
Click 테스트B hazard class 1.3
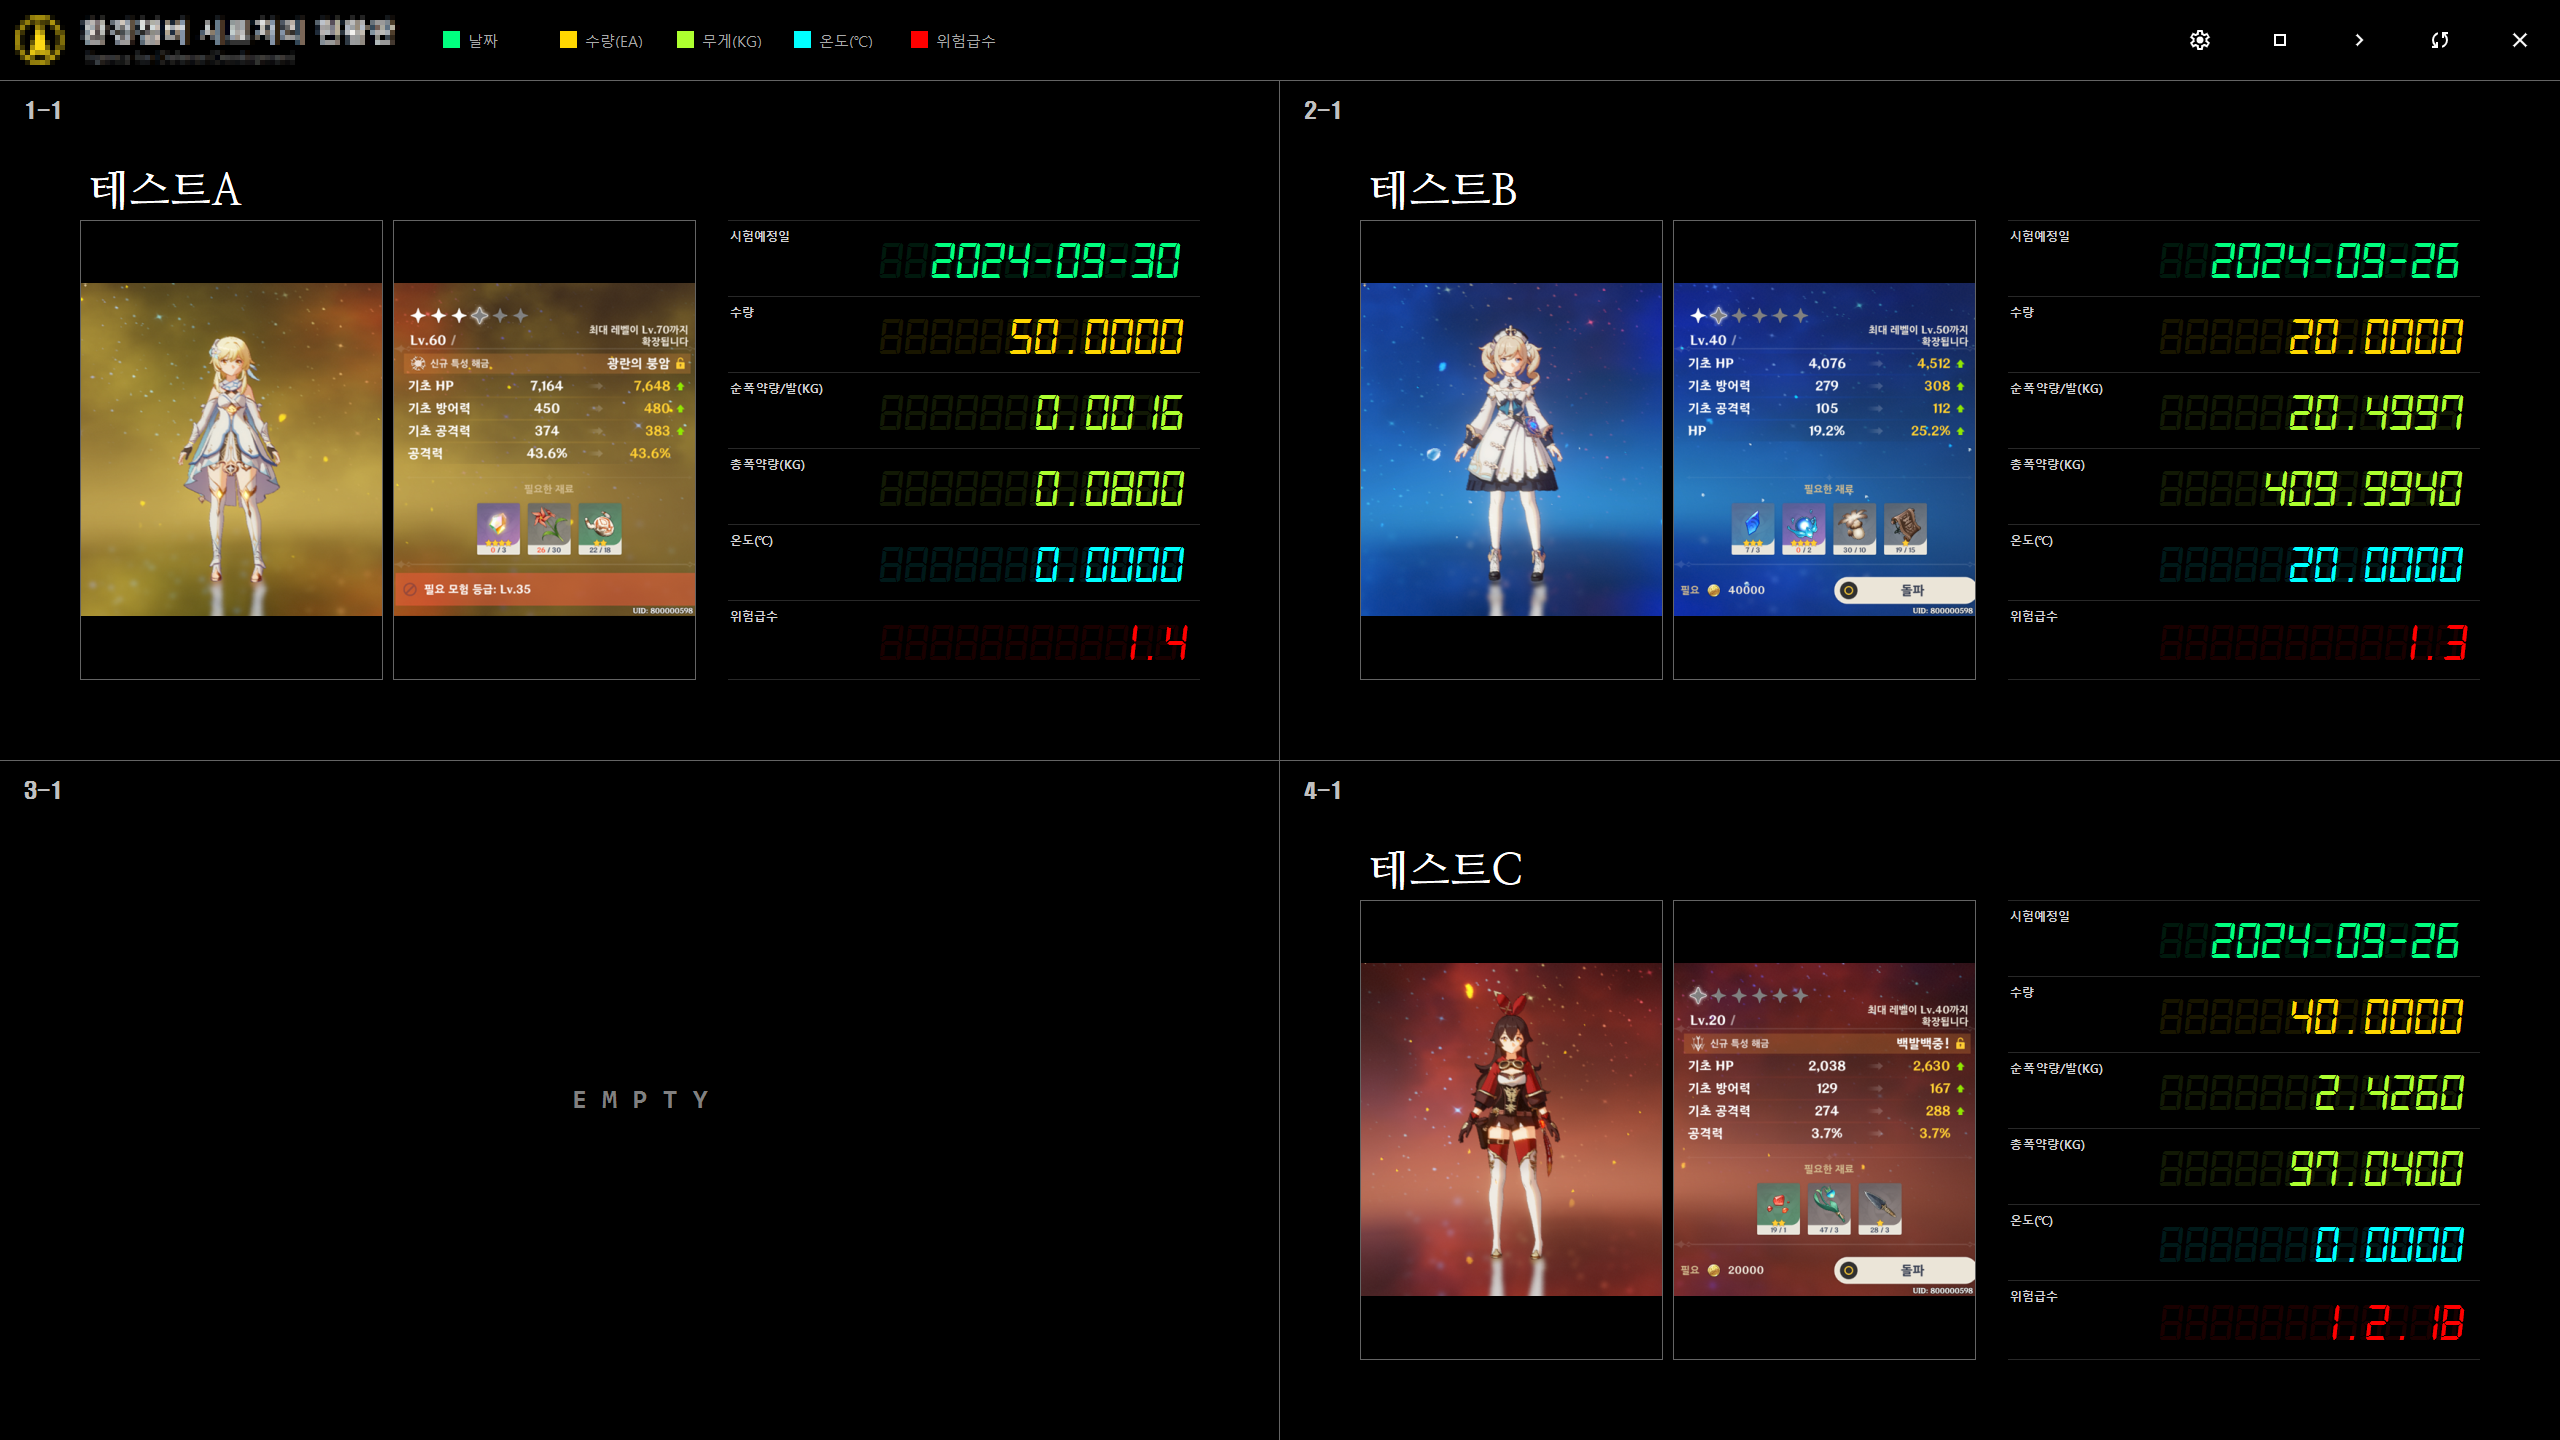(x=2438, y=642)
